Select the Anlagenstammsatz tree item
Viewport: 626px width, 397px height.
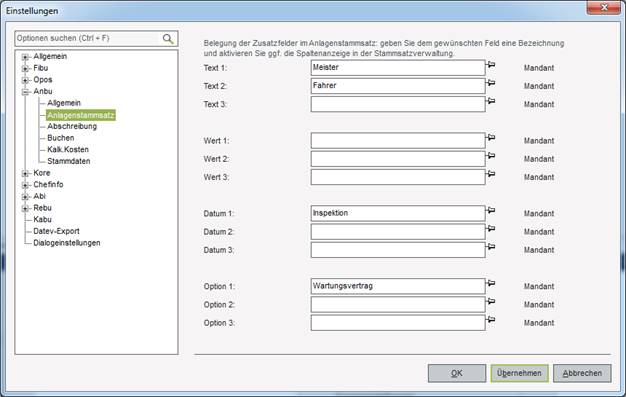tap(81, 115)
